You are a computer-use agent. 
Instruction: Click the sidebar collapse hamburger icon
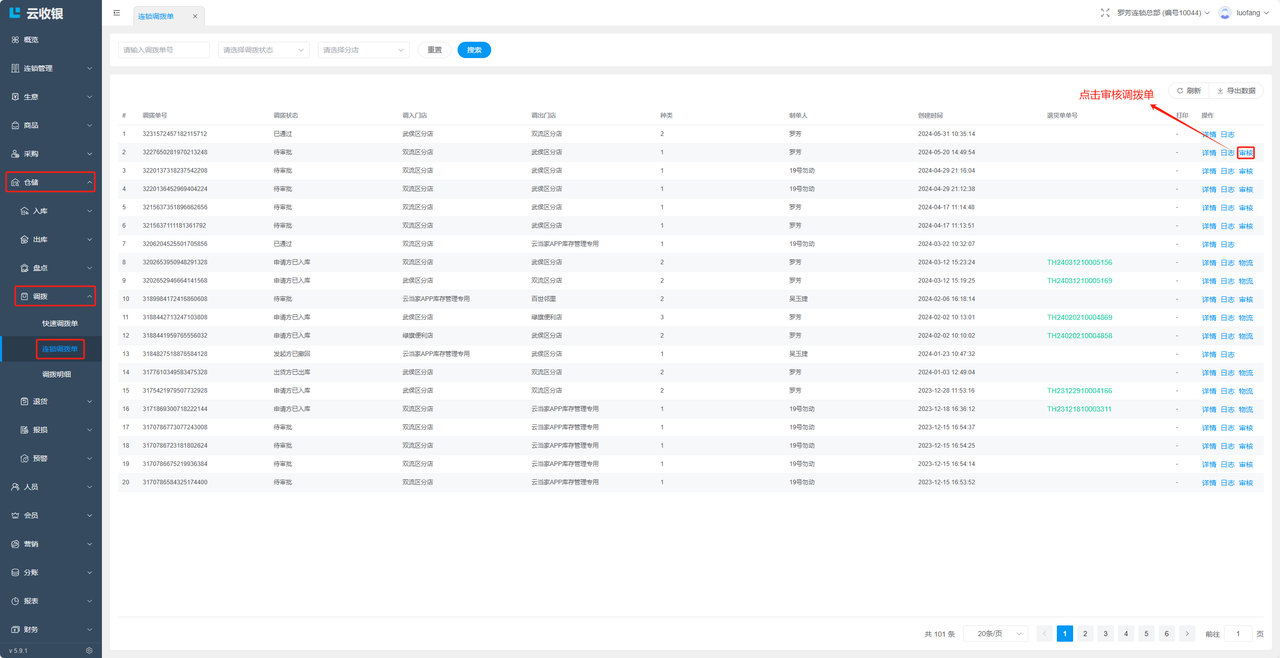[117, 13]
